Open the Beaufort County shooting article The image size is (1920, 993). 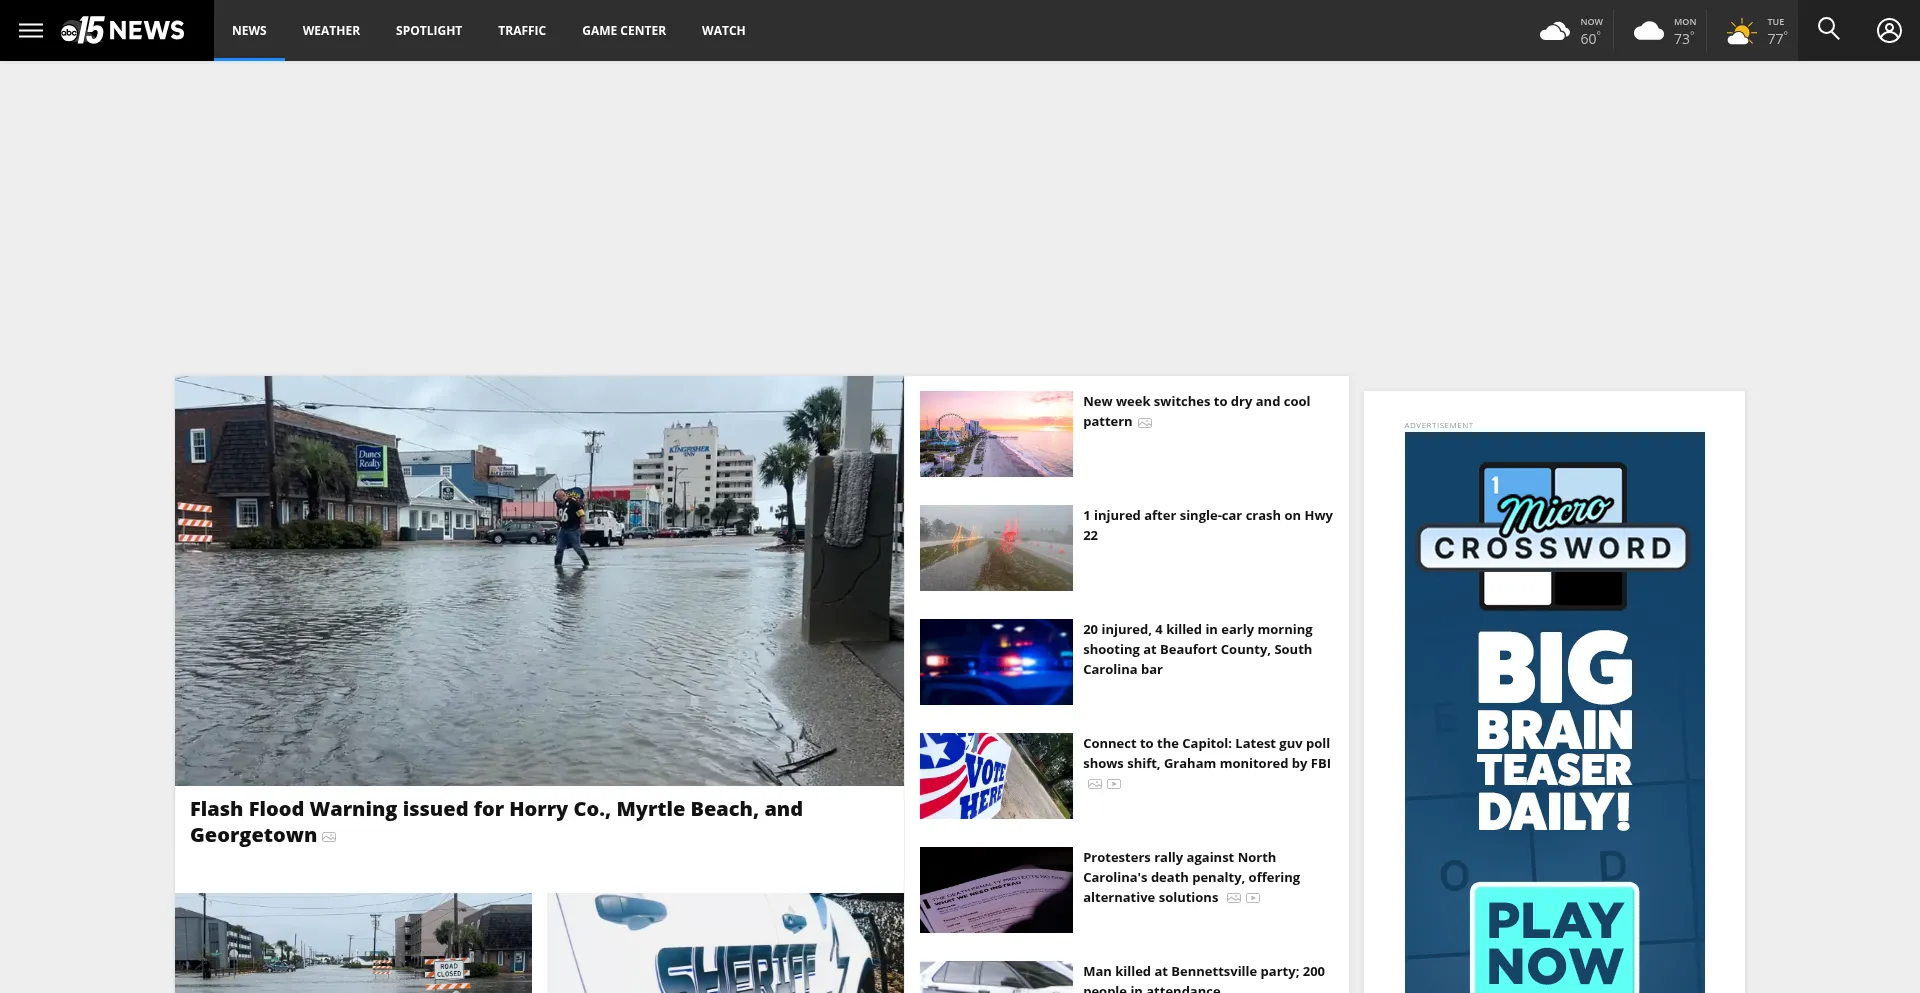(x=1197, y=649)
